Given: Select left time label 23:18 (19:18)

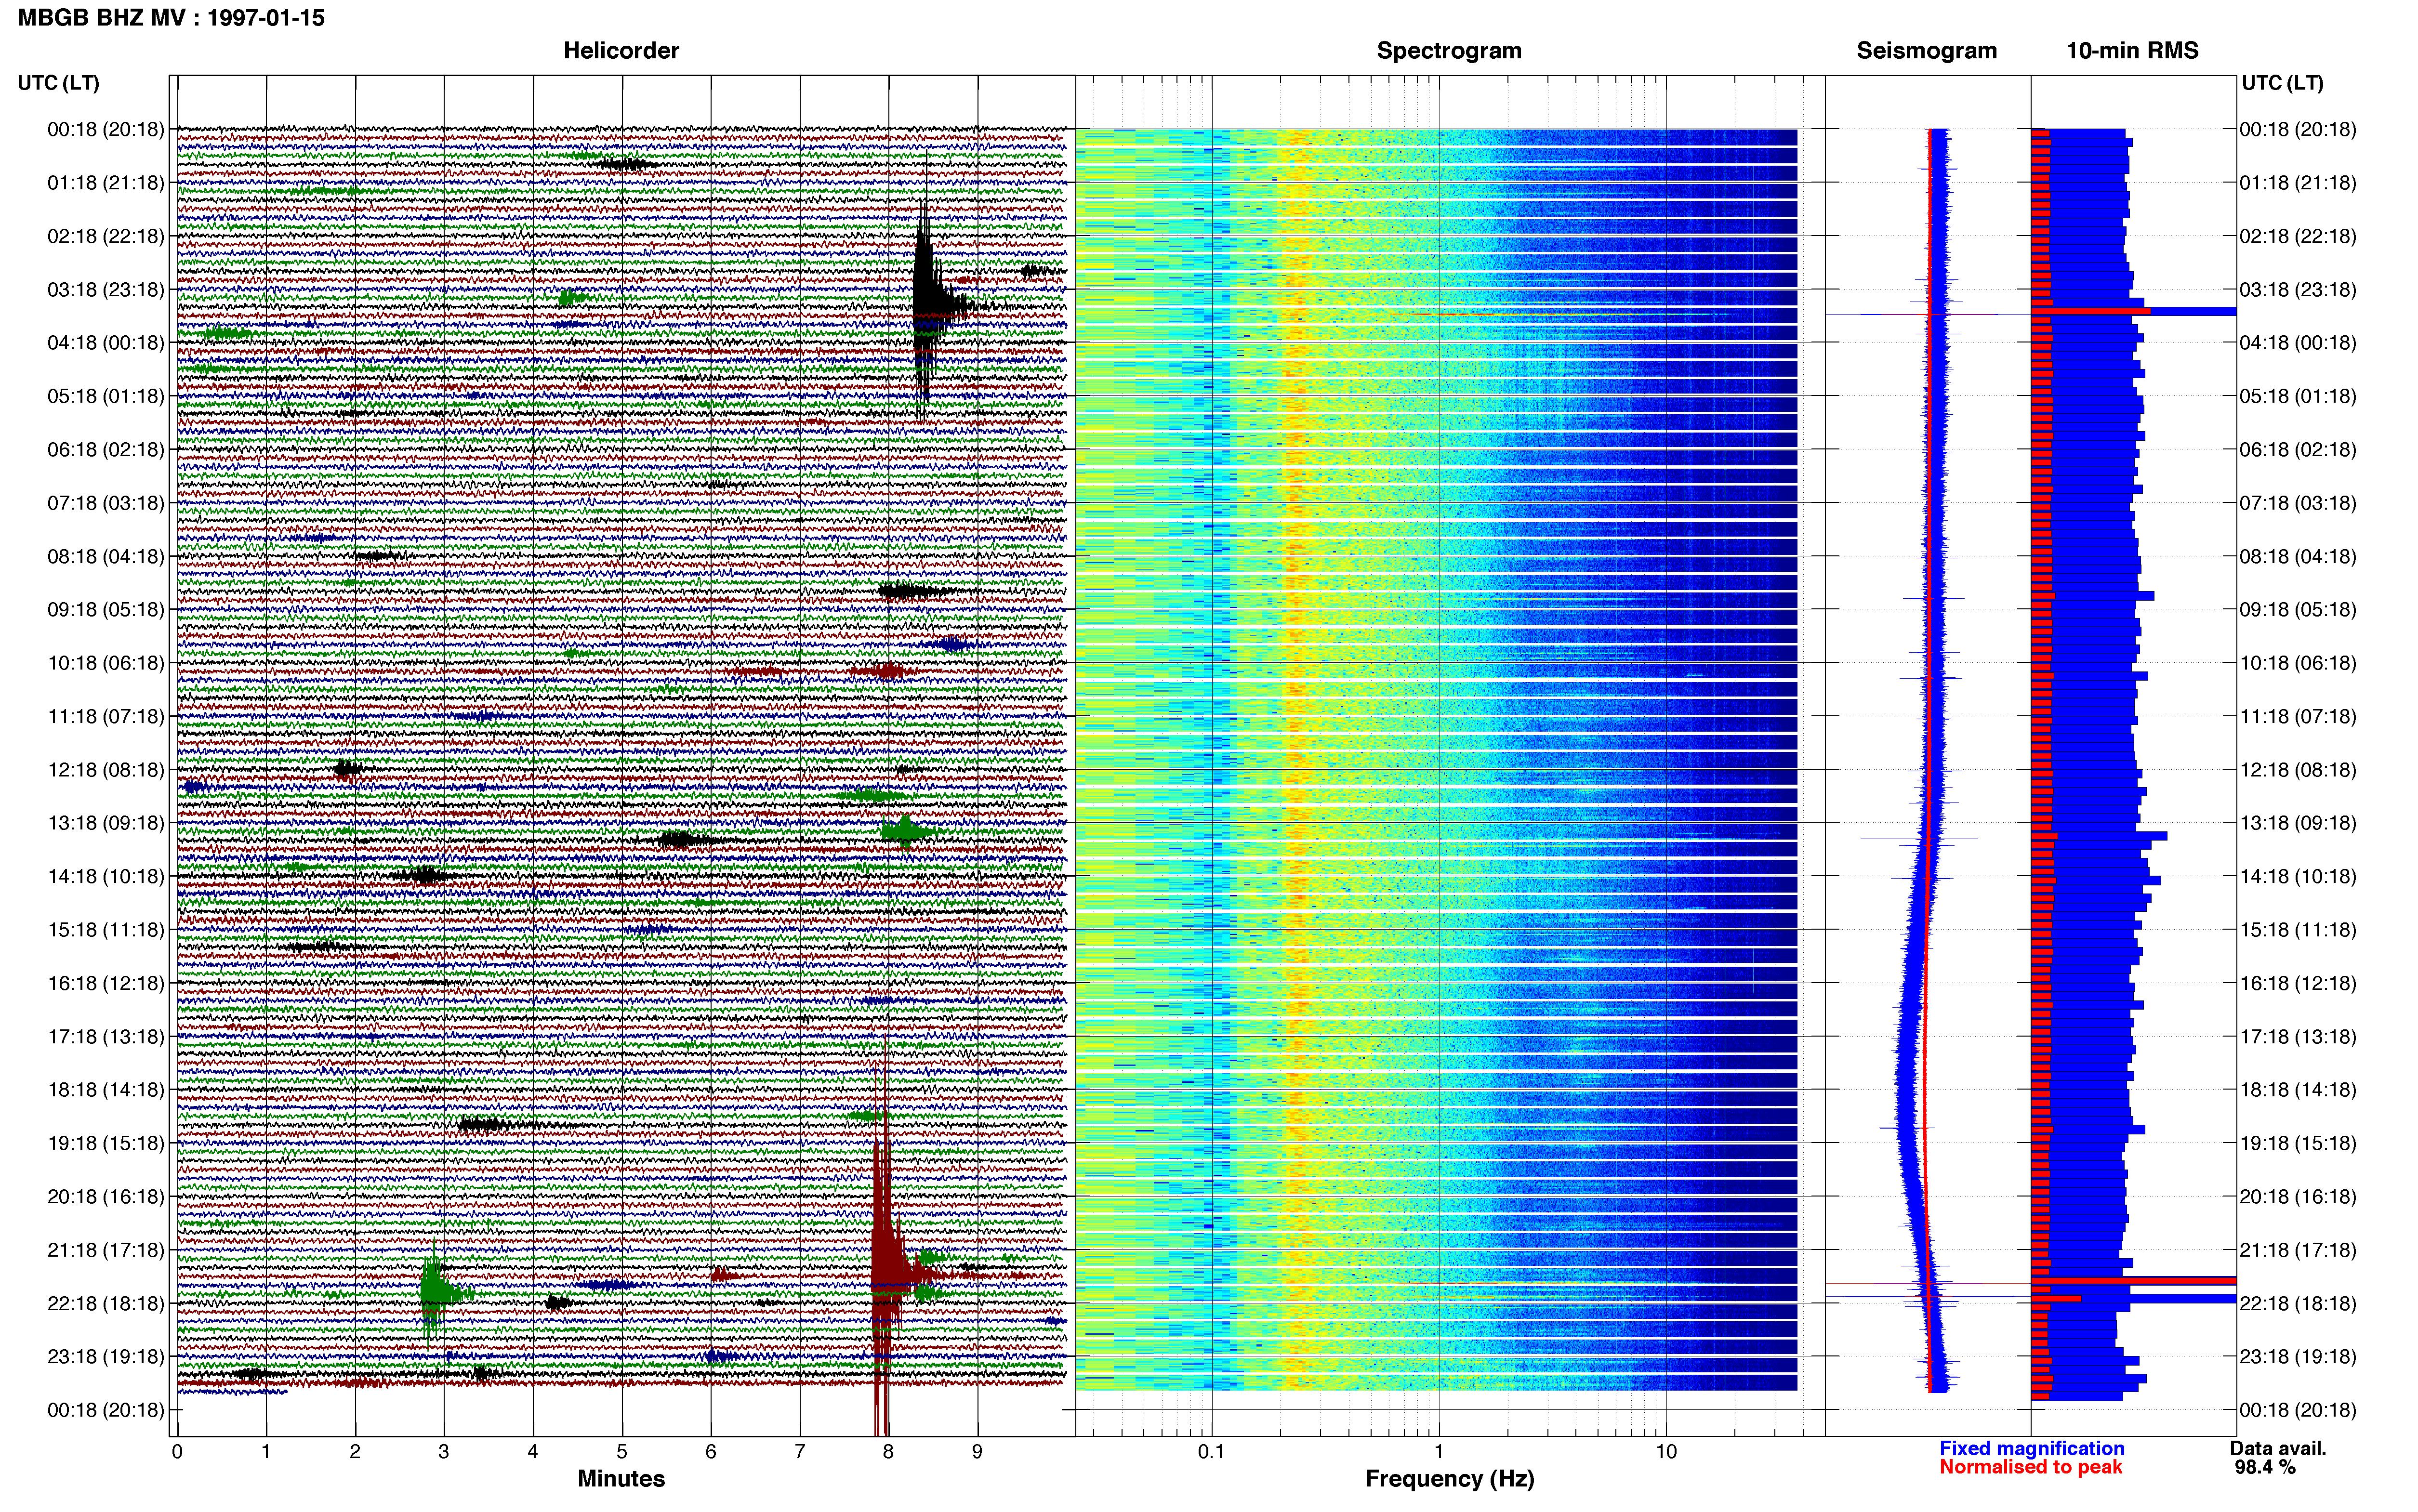Looking at the screenshot, I should (106, 1356).
